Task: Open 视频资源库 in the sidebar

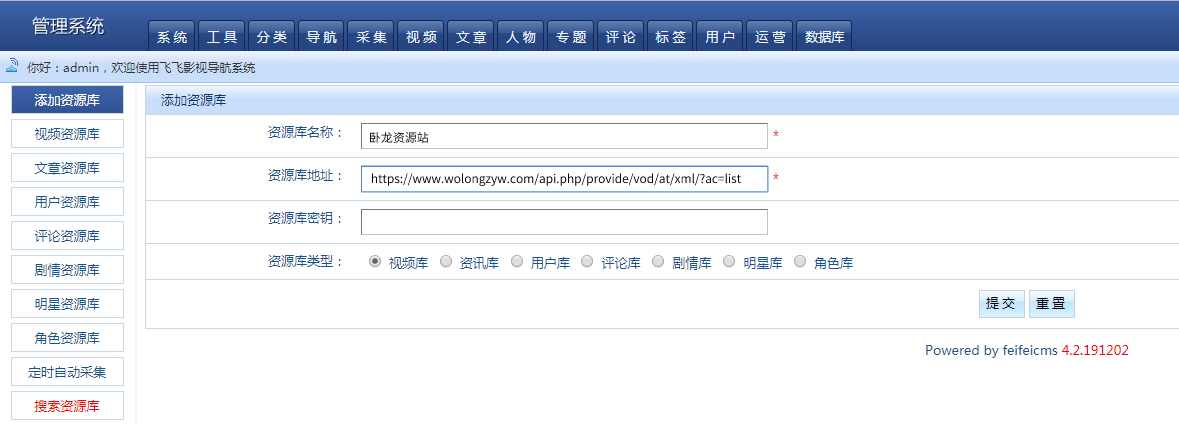Action: [67, 134]
